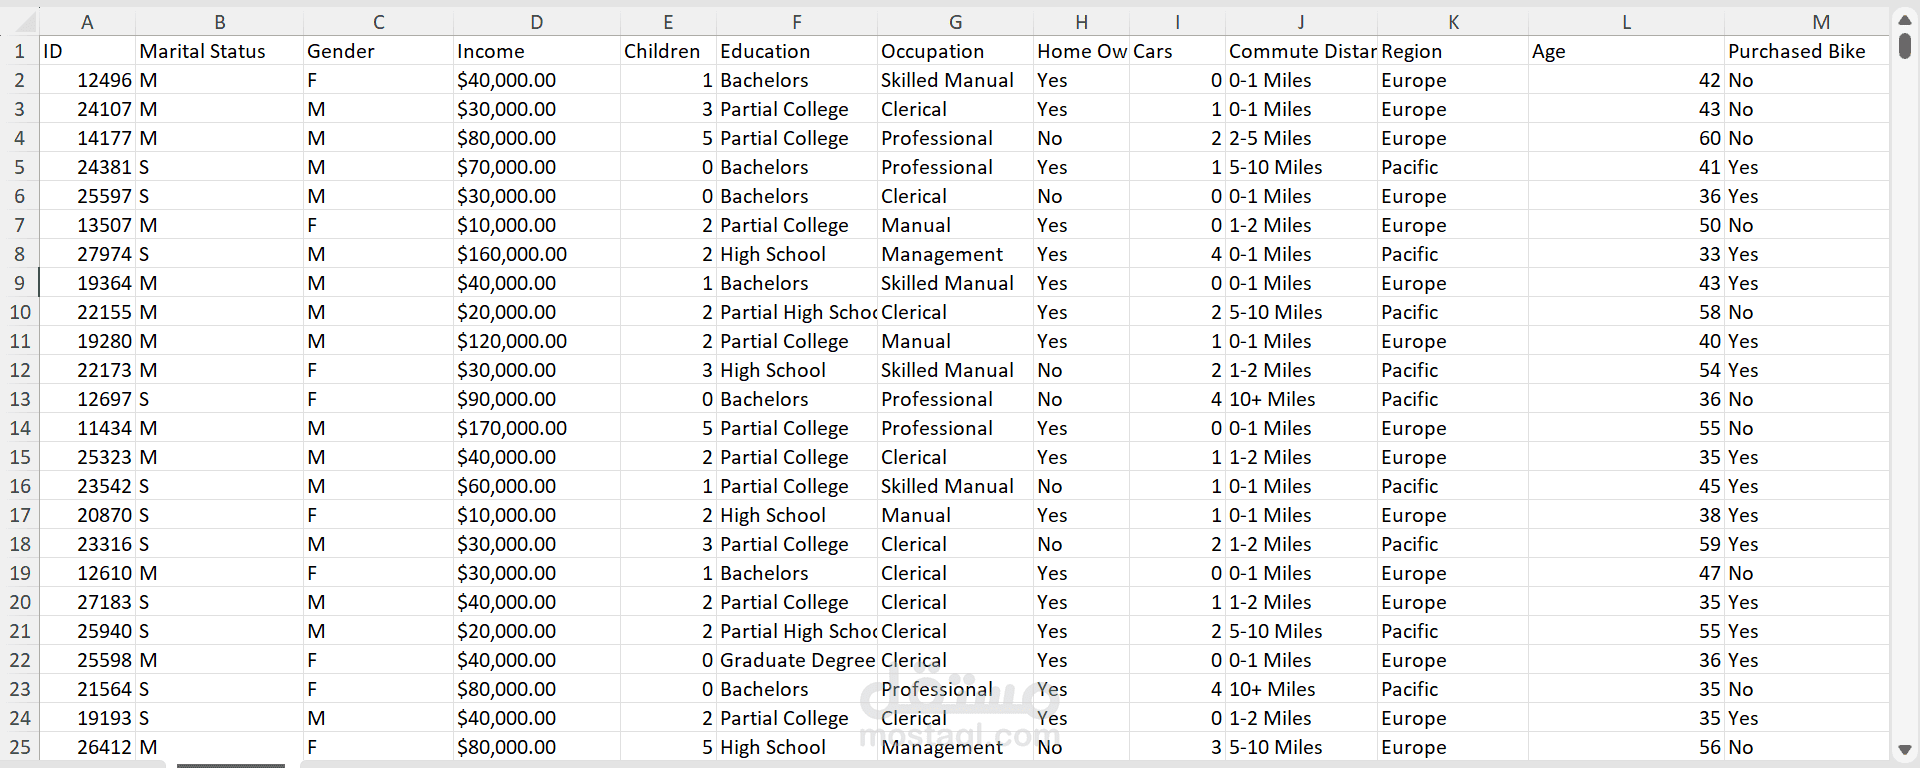The image size is (1920, 768).
Task: Select row 9 header
Action: point(19,283)
